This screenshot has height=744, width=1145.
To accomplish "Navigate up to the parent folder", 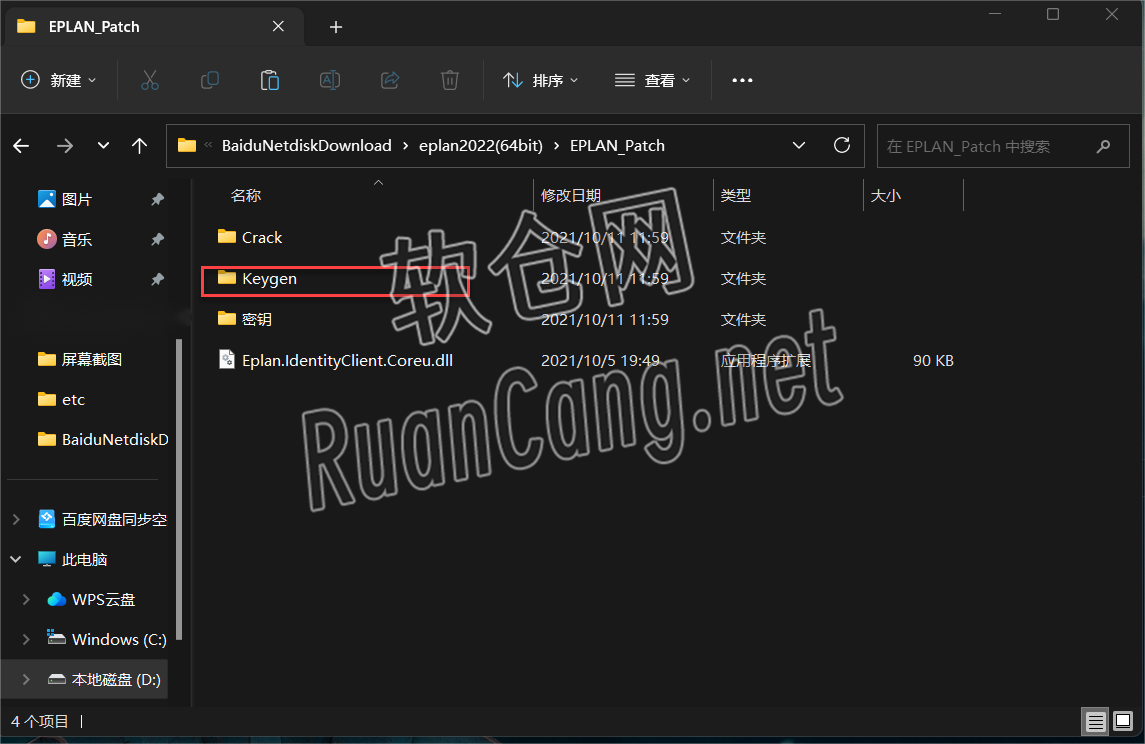I will click(x=139, y=145).
